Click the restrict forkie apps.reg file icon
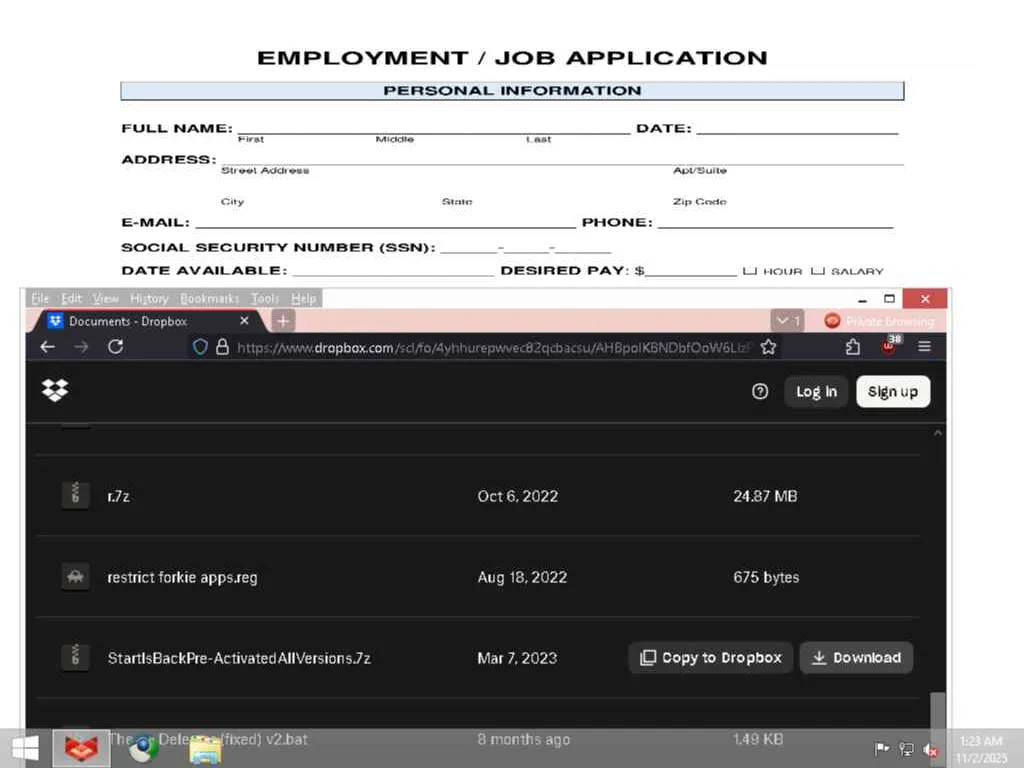1024x768 pixels. [75, 576]
